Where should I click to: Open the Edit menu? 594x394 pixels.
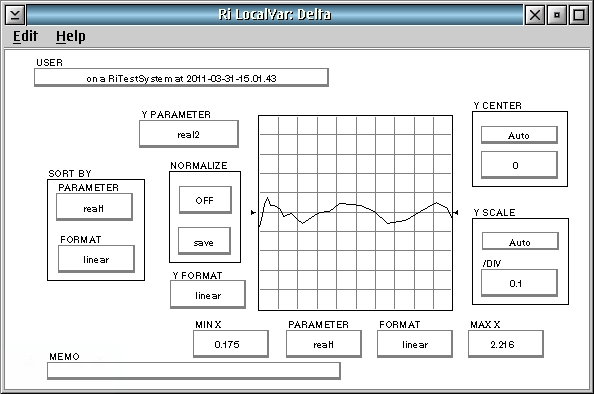(25, 36)
